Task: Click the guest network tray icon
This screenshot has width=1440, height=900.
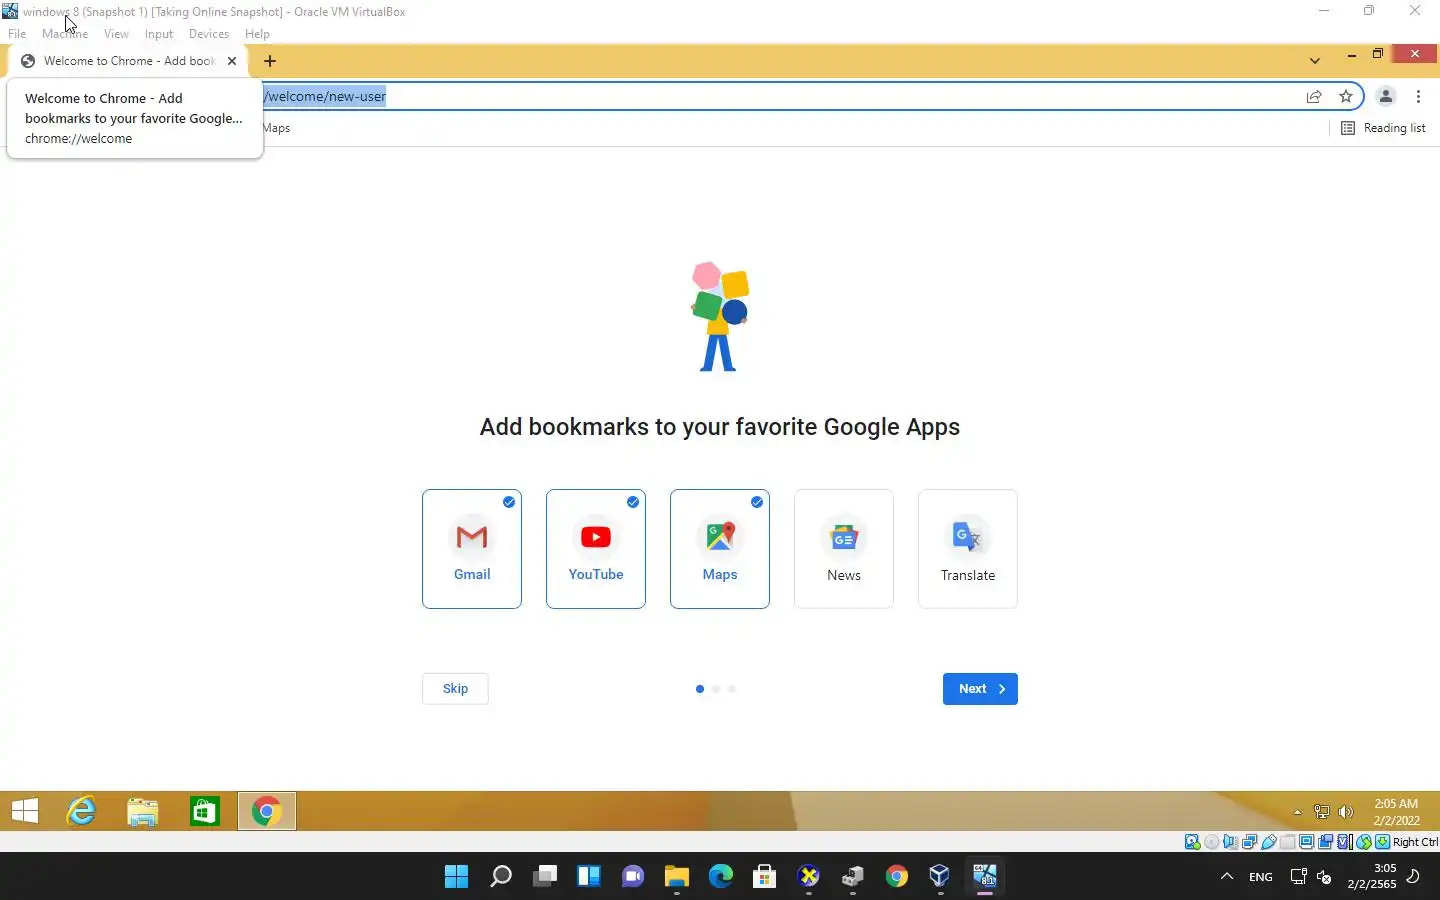Action: [x=1322, y=812]
